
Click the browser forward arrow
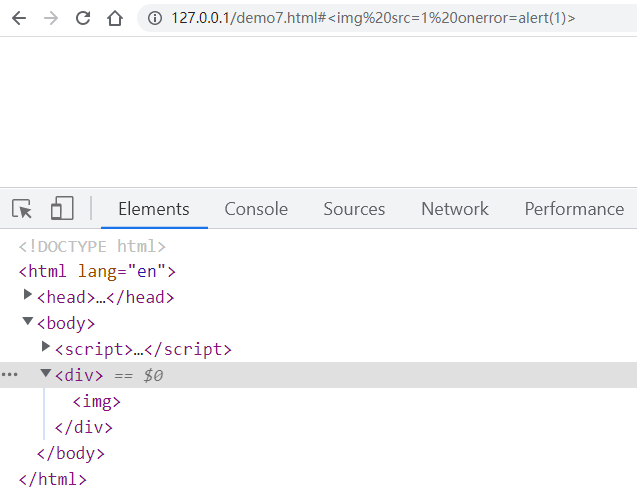point(51,18)
